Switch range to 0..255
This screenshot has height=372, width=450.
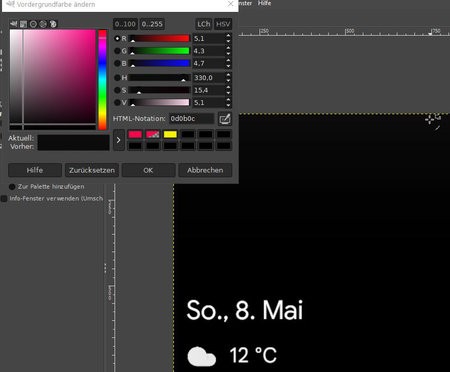152,24
